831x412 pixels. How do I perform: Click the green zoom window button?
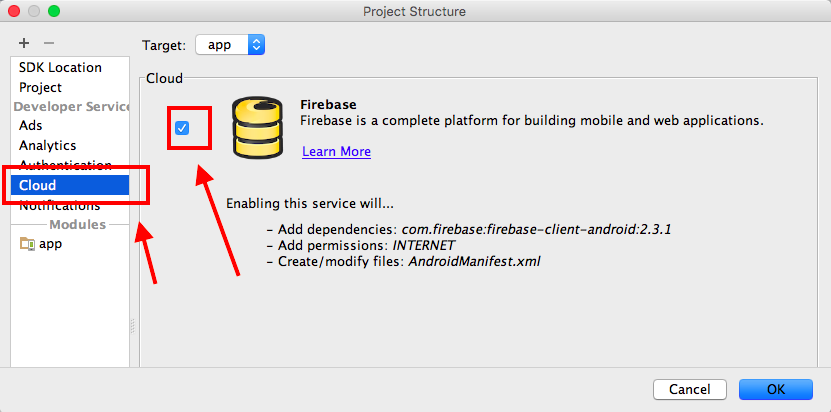(54, 11)
